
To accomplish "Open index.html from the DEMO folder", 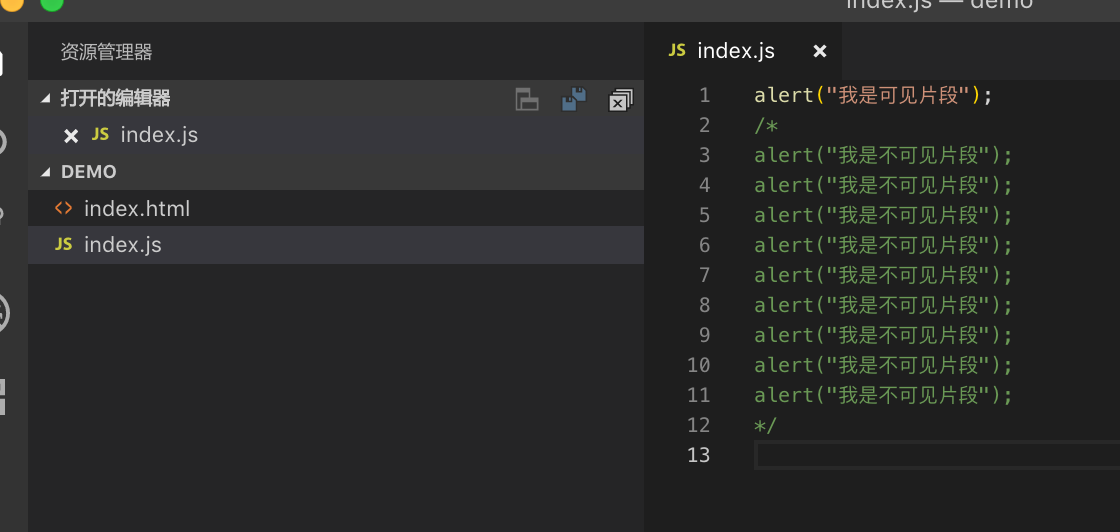I will click(136, 209).
